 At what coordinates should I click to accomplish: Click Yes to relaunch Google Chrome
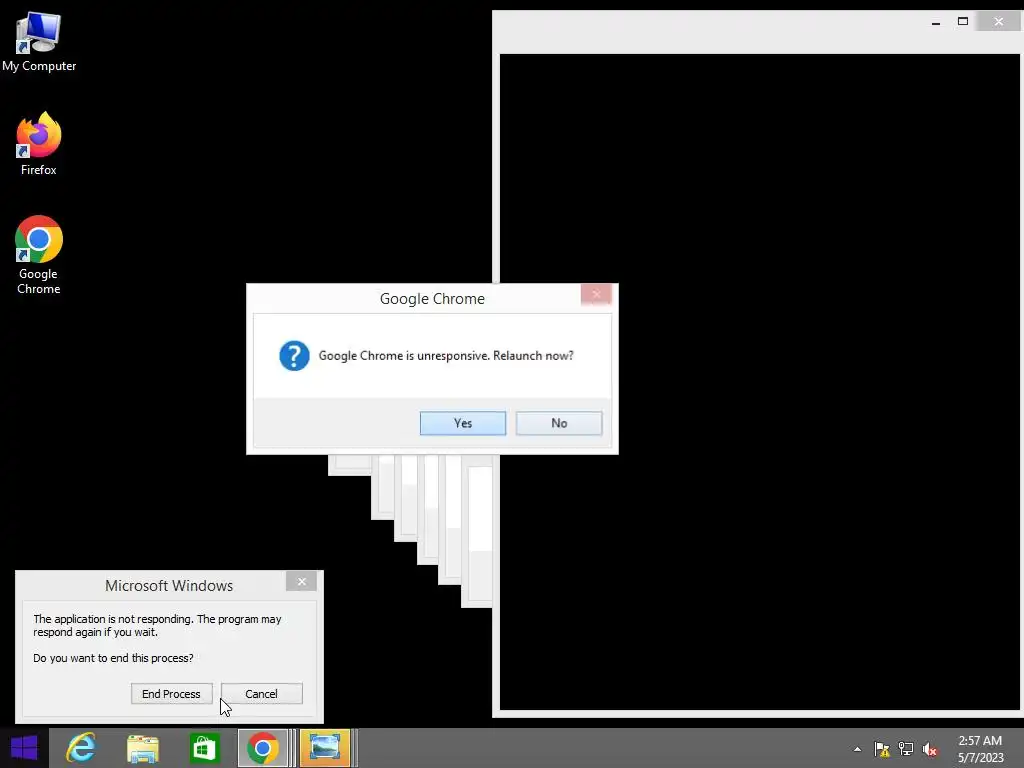[462, 423]
